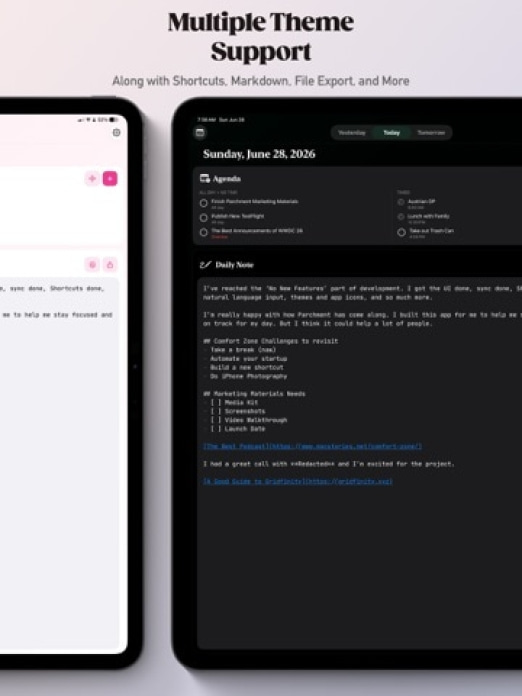
Task: Click the red Overdue label
Action: pos(219,237)
